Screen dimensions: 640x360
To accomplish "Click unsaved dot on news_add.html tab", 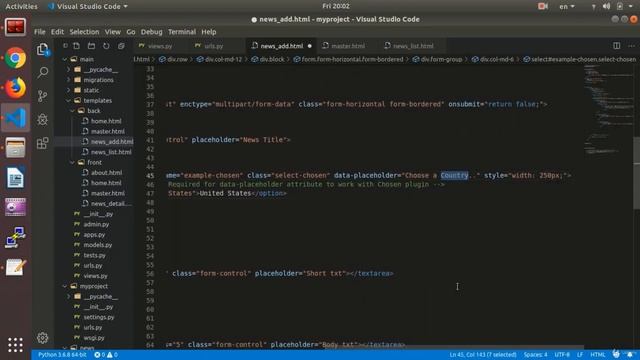I will (310, 46).
